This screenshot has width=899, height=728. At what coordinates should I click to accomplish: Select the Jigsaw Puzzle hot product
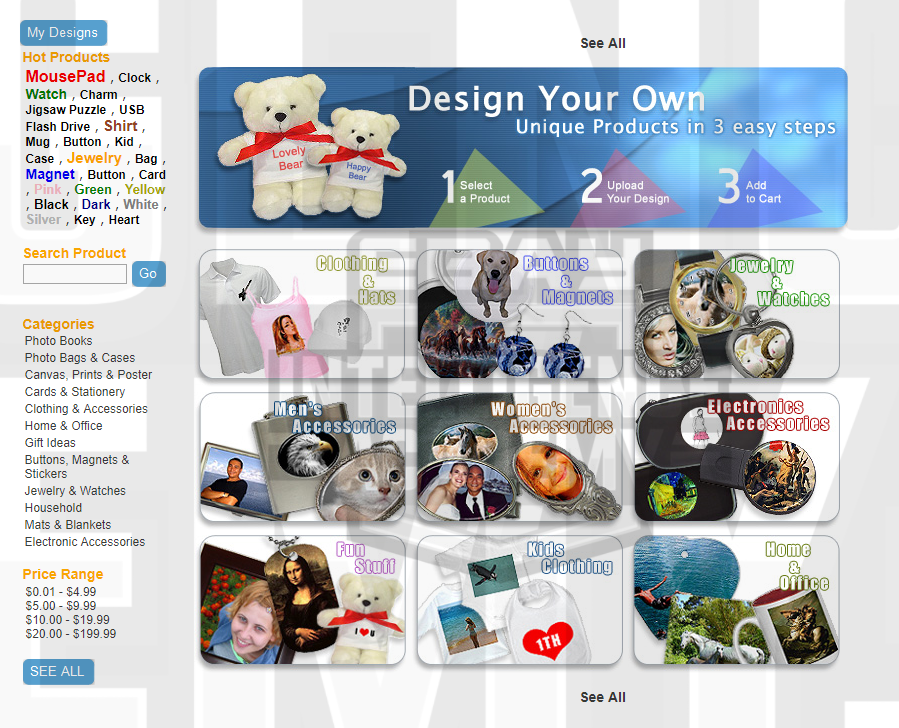[65, 110]
